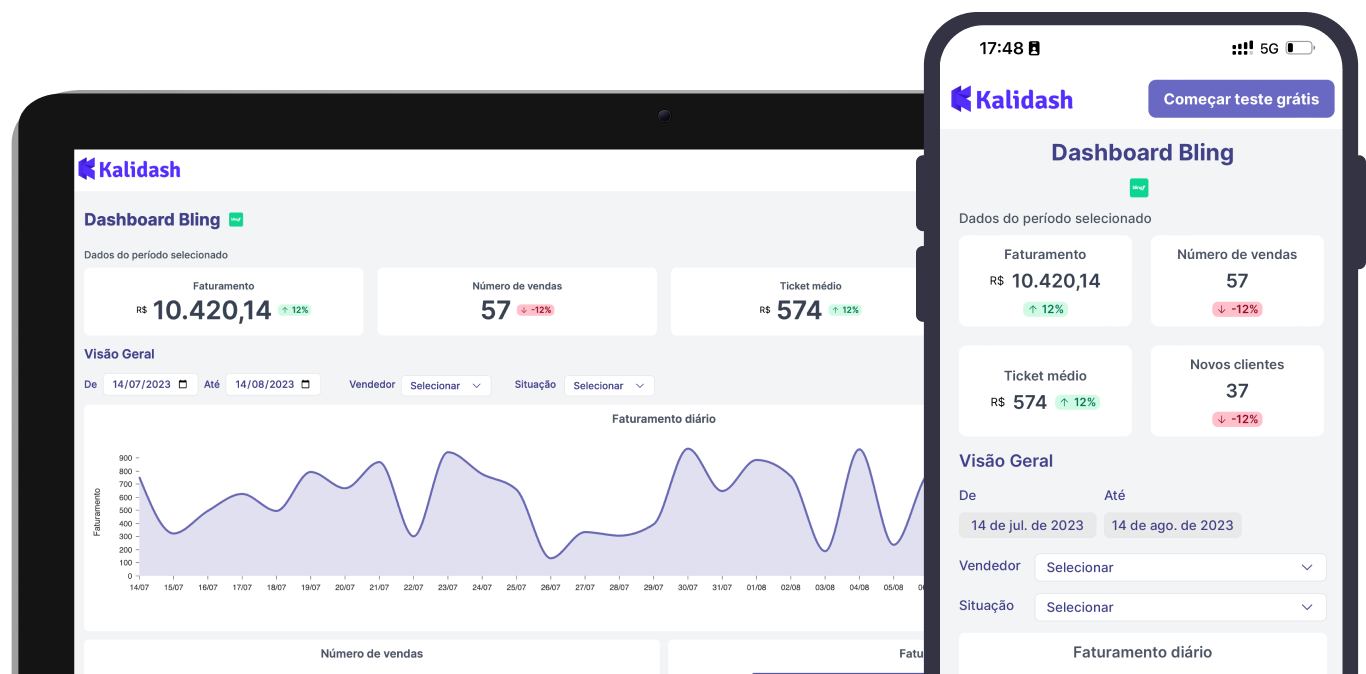The width and height of the screenshot is (1366, 674).
Task: Tap the Faturamento card on the phone
Action: (1045, 281)
